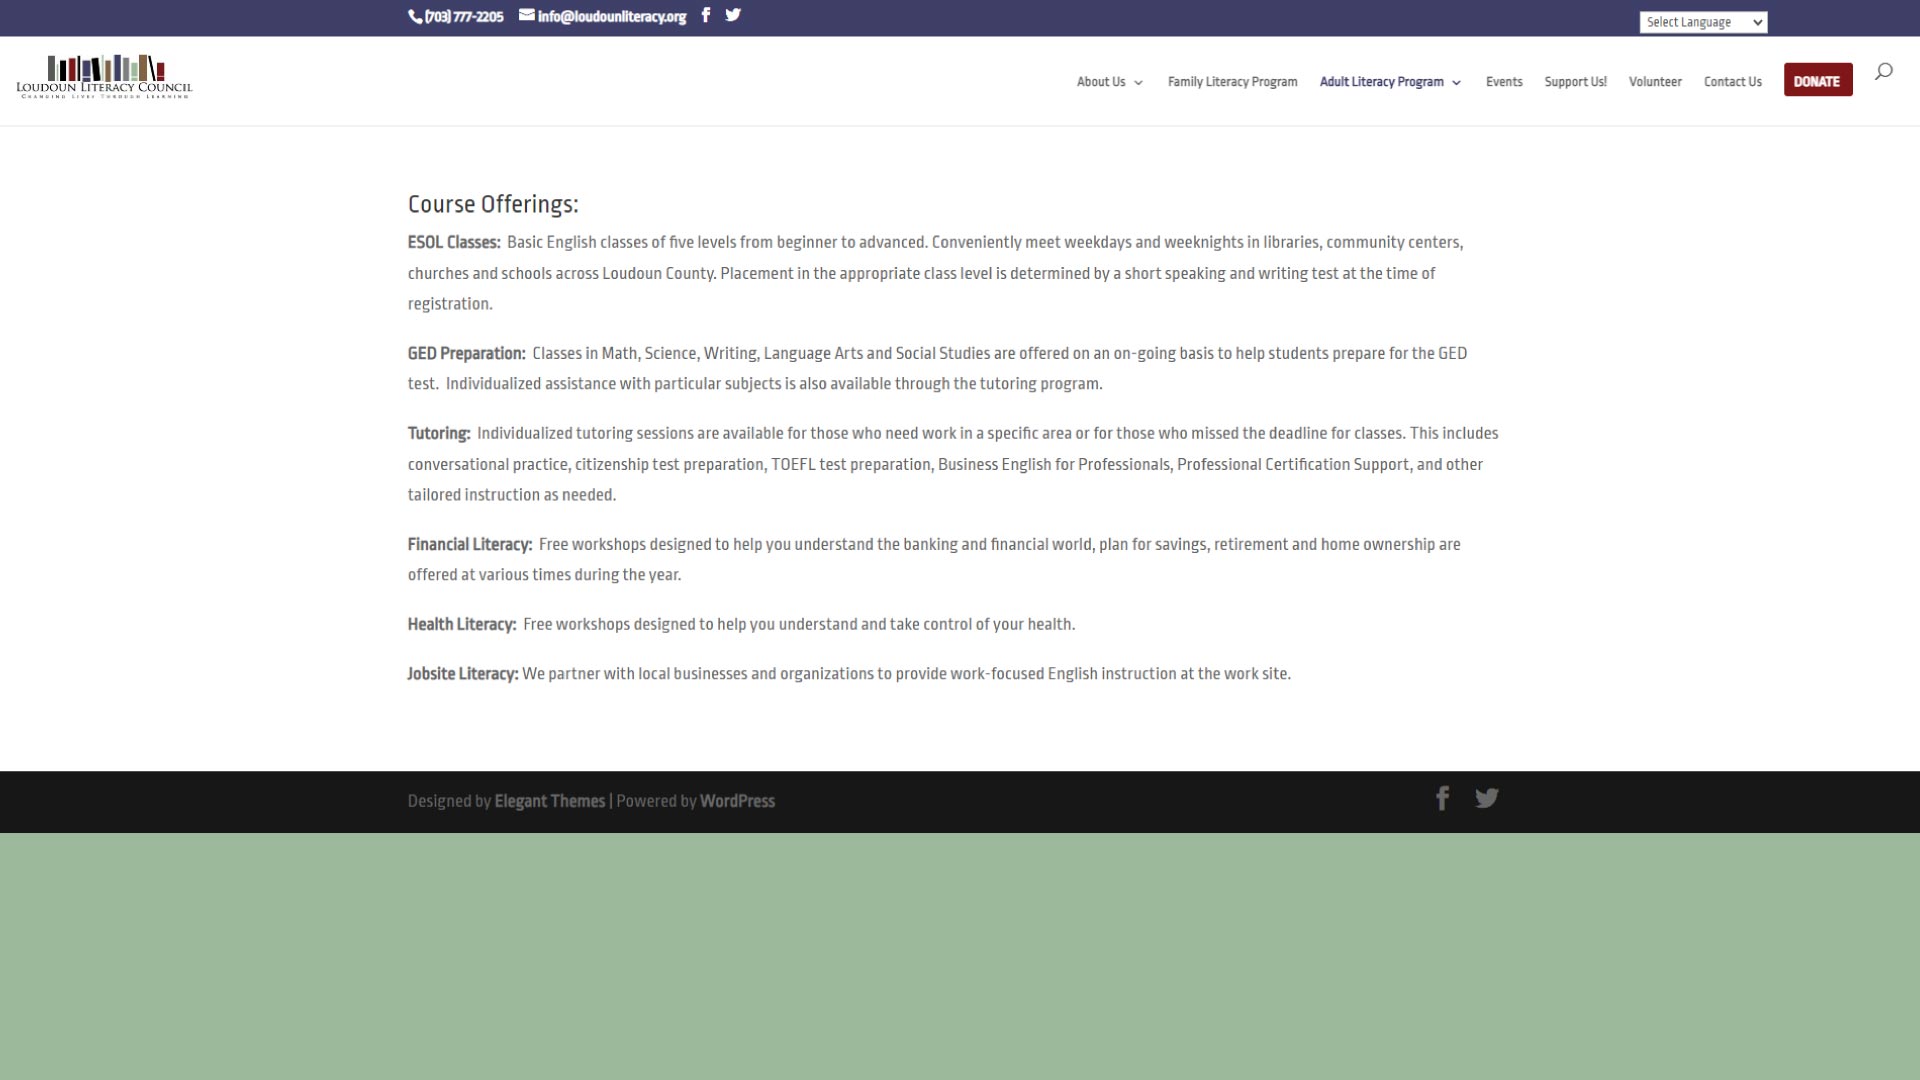Viewport: 1920px width, 1080px height.
Task: Click the Facebook icon in footer
Action: click(1442, 798)
